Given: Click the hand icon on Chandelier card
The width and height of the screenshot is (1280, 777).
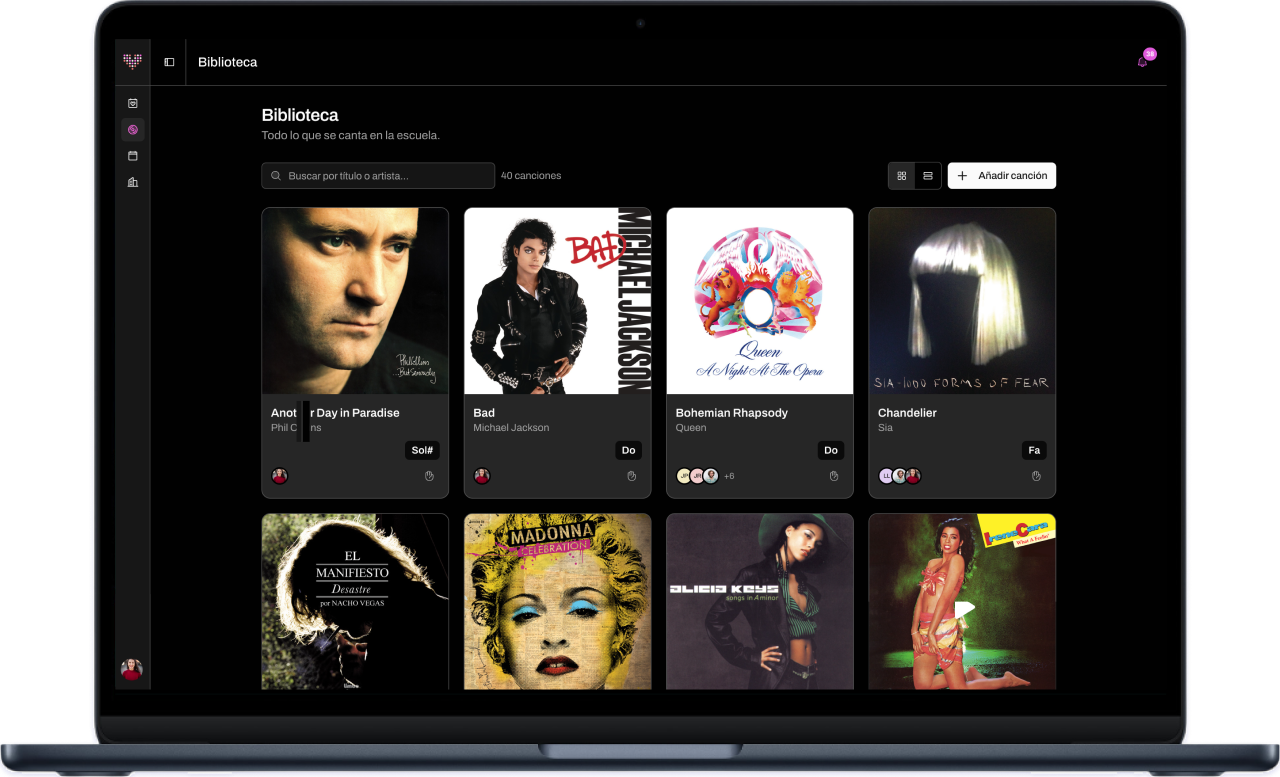Looking at the screenshot, I should click(x=1036, y=476).
